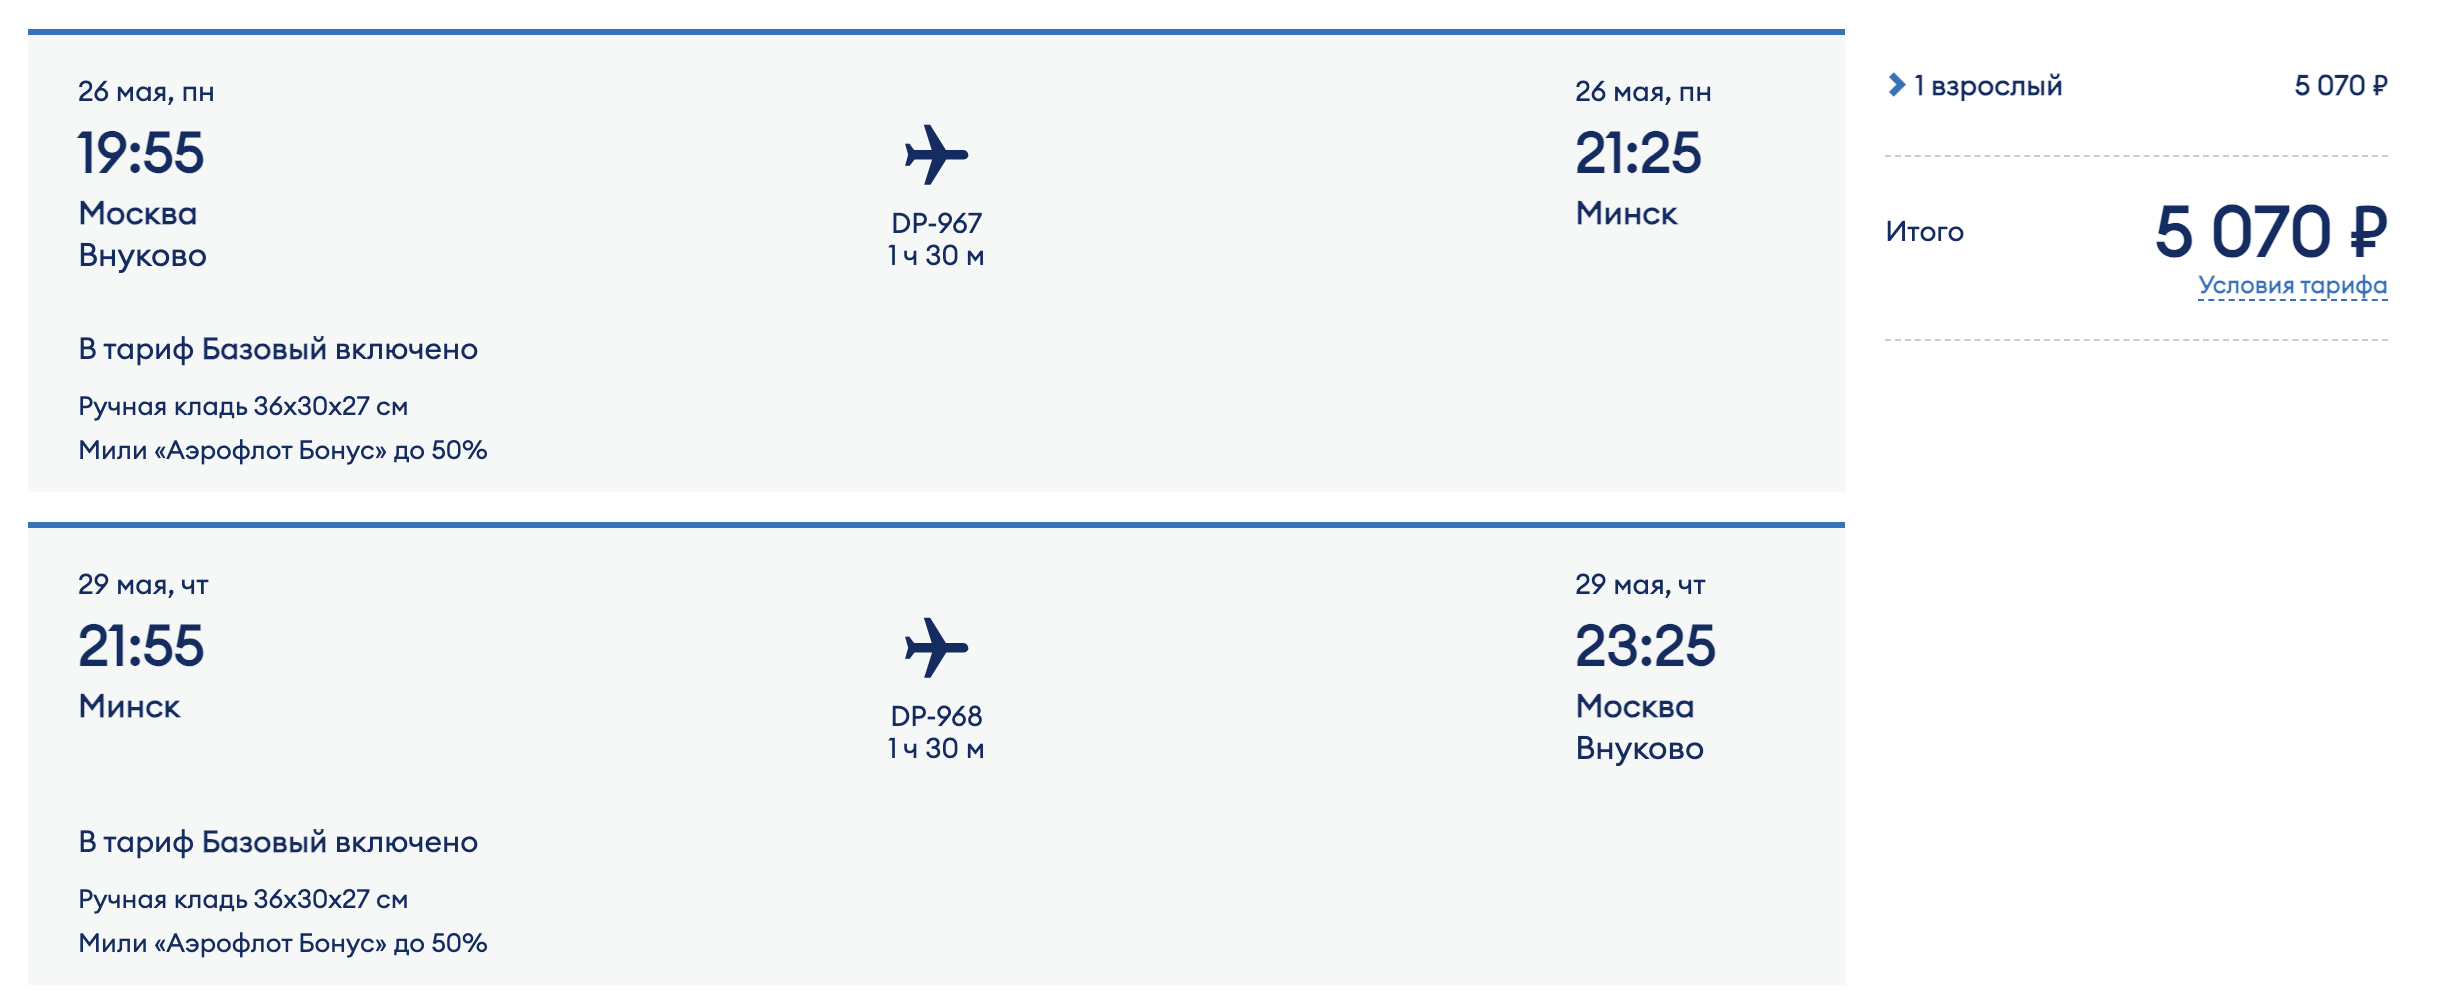Click the airplane icon for flight DP-967
2448x990 pixels.
(936, 155)
